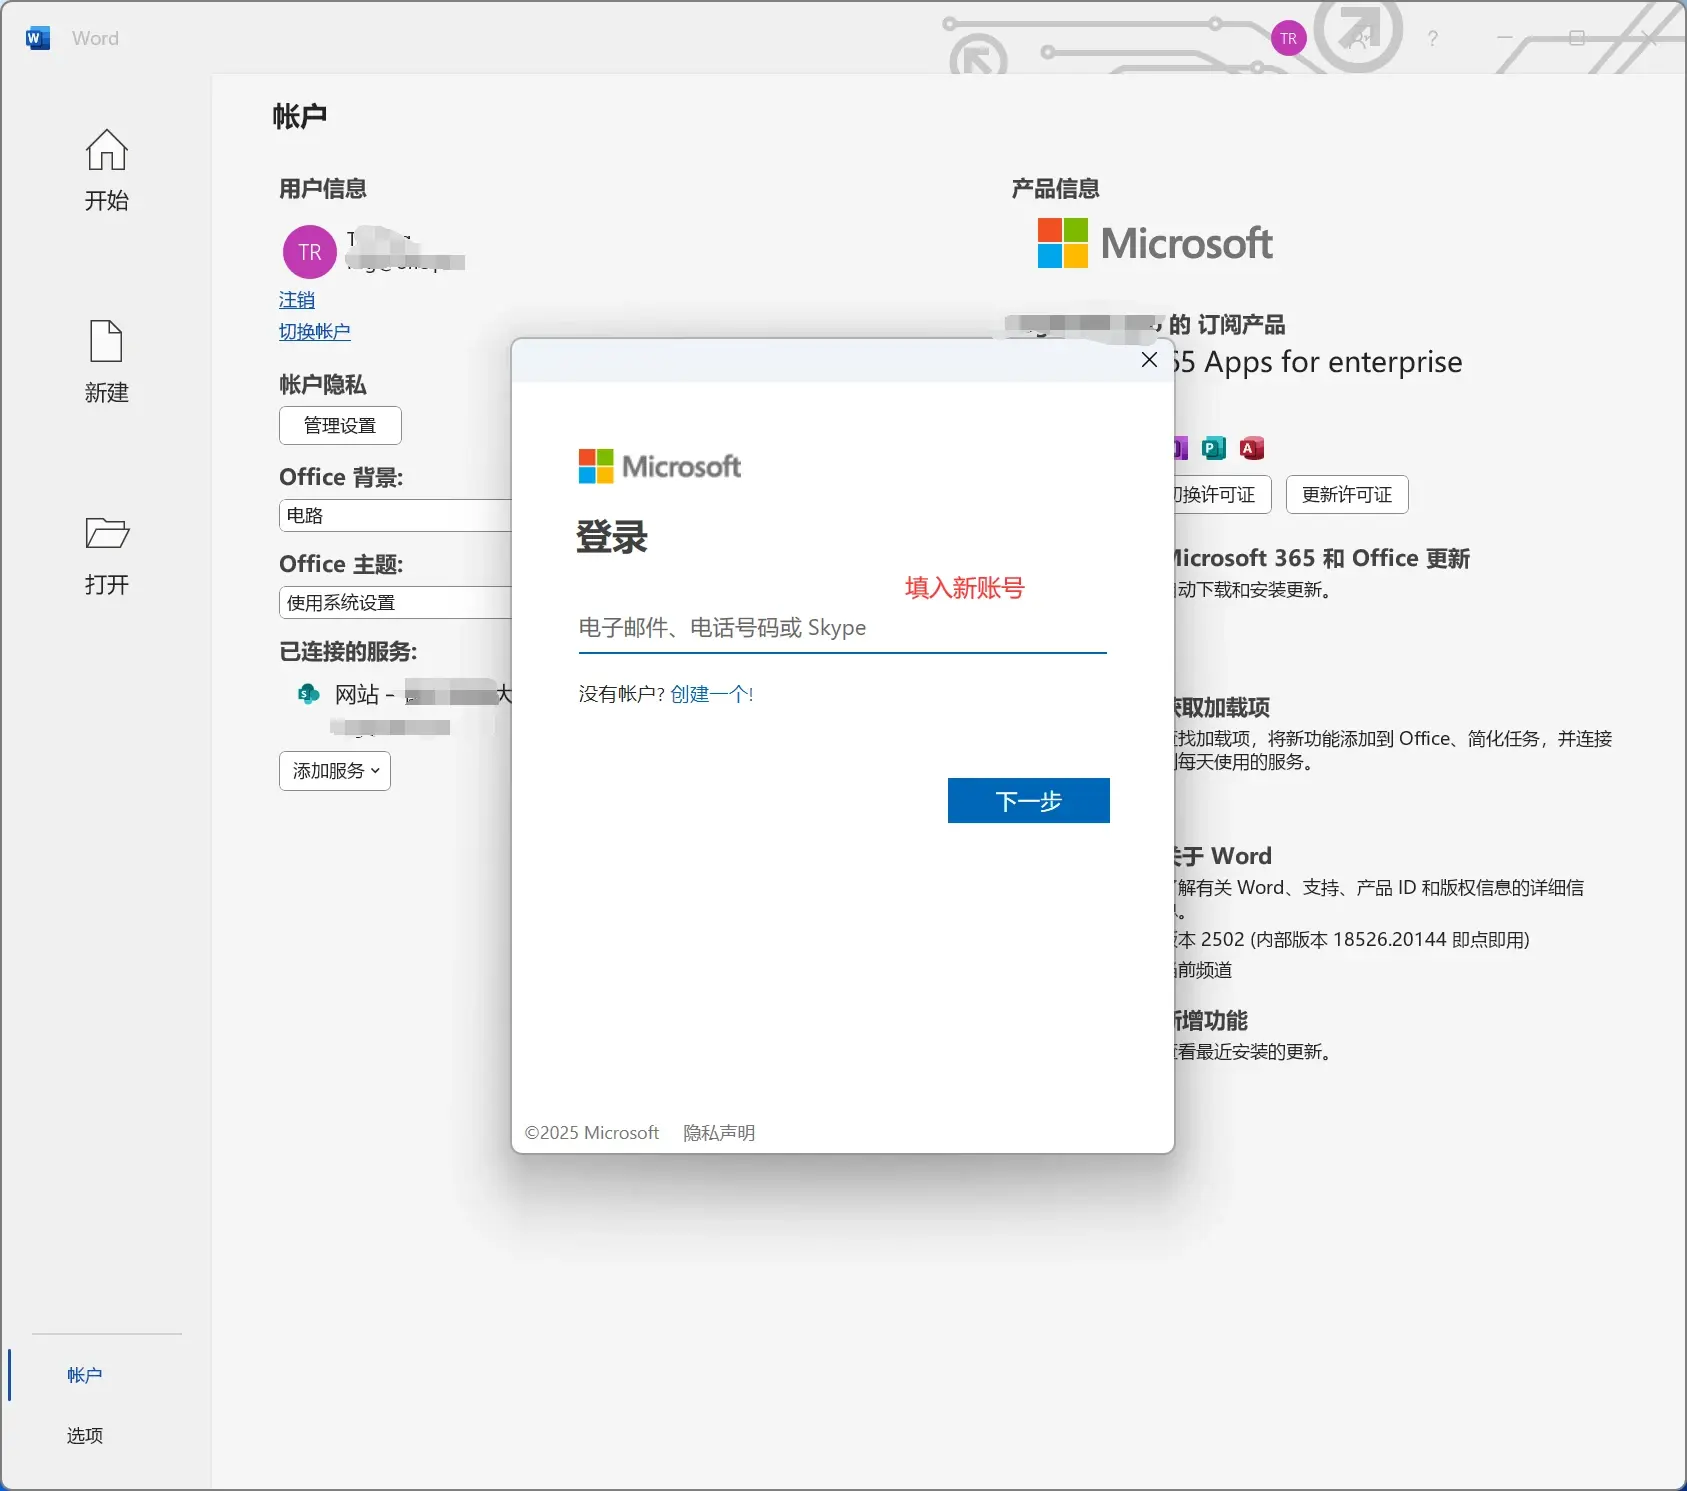Close the Microsoft sign-in dialog

pyautogui.click(x=1150, y=360)
